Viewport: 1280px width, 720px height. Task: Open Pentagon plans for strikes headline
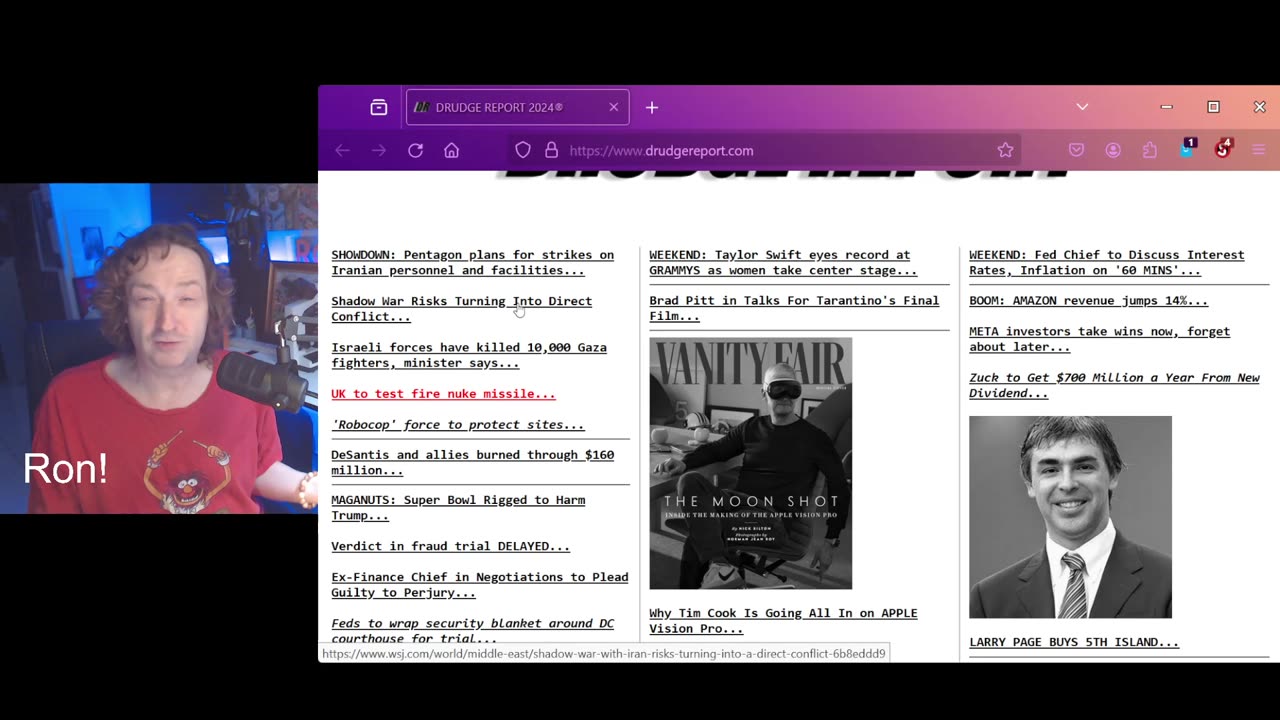point(472,262)
